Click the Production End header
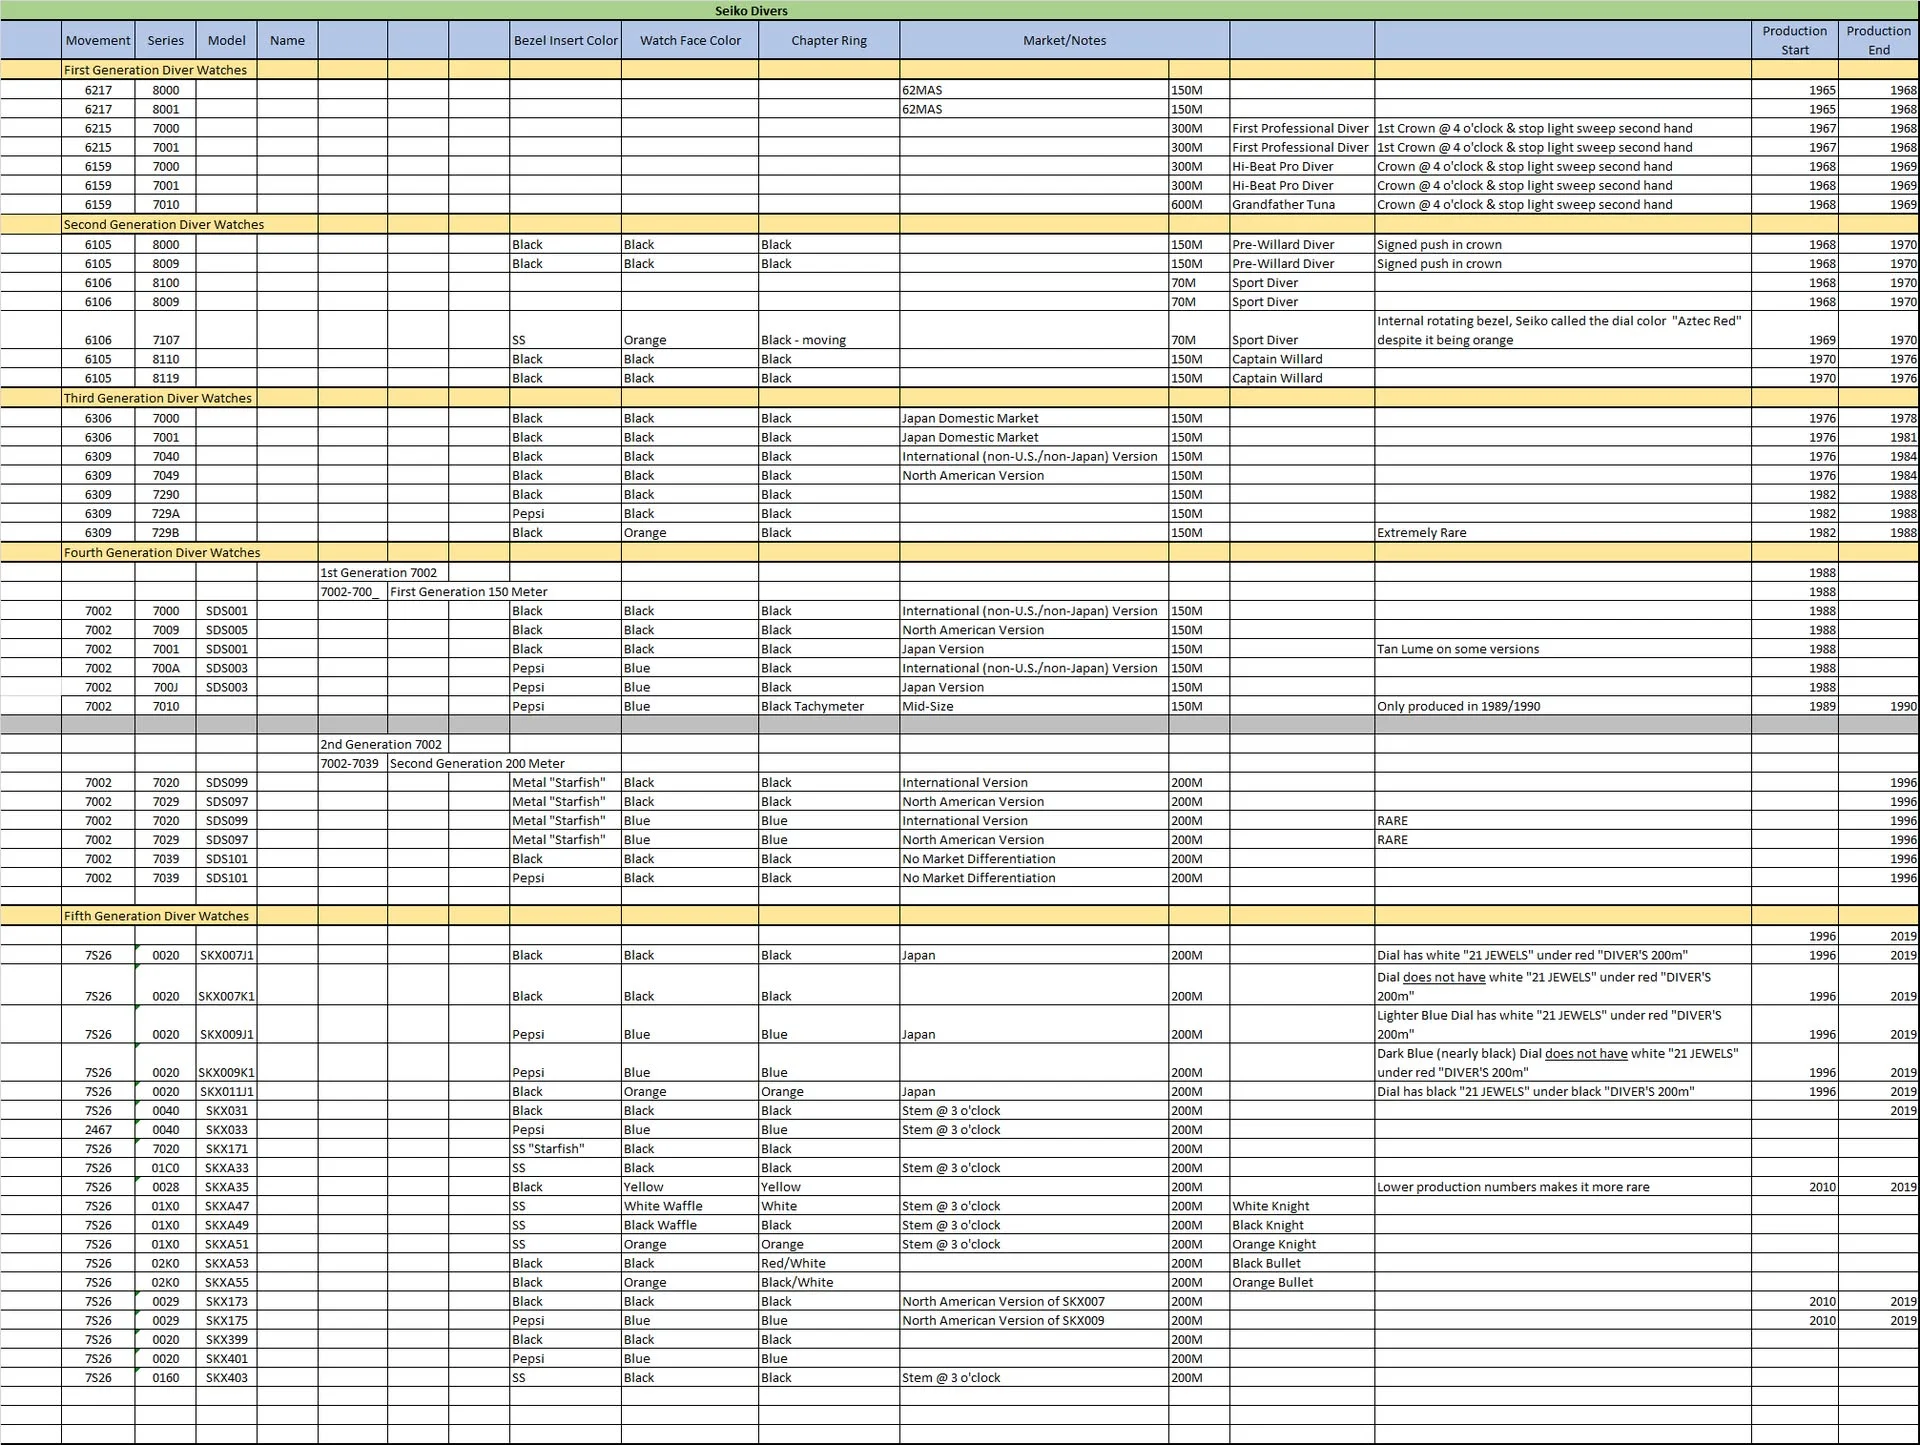Viewport: 1920px width, 1445px height. click(x=1878, y=41)
